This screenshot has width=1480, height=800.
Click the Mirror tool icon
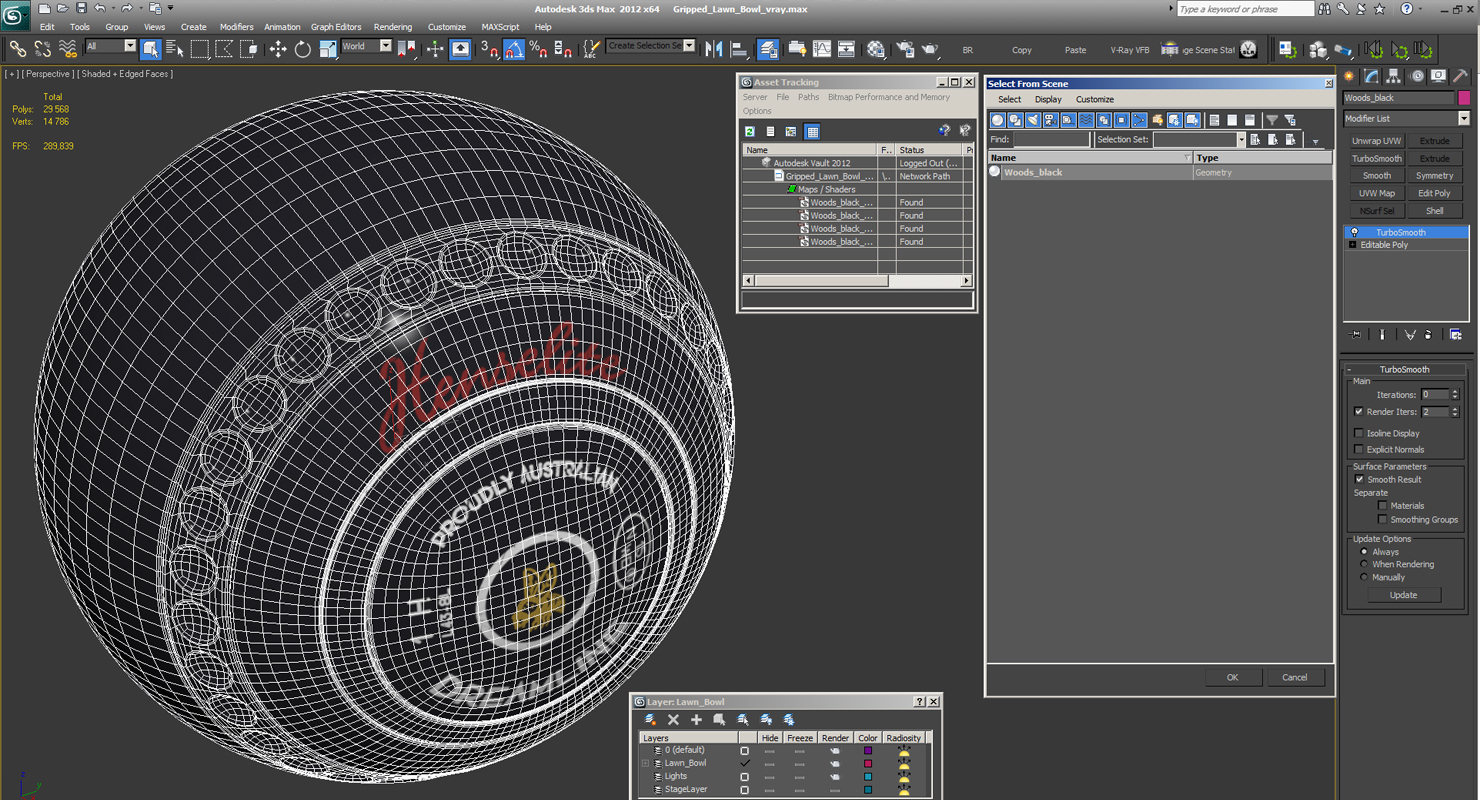point(714,48)
